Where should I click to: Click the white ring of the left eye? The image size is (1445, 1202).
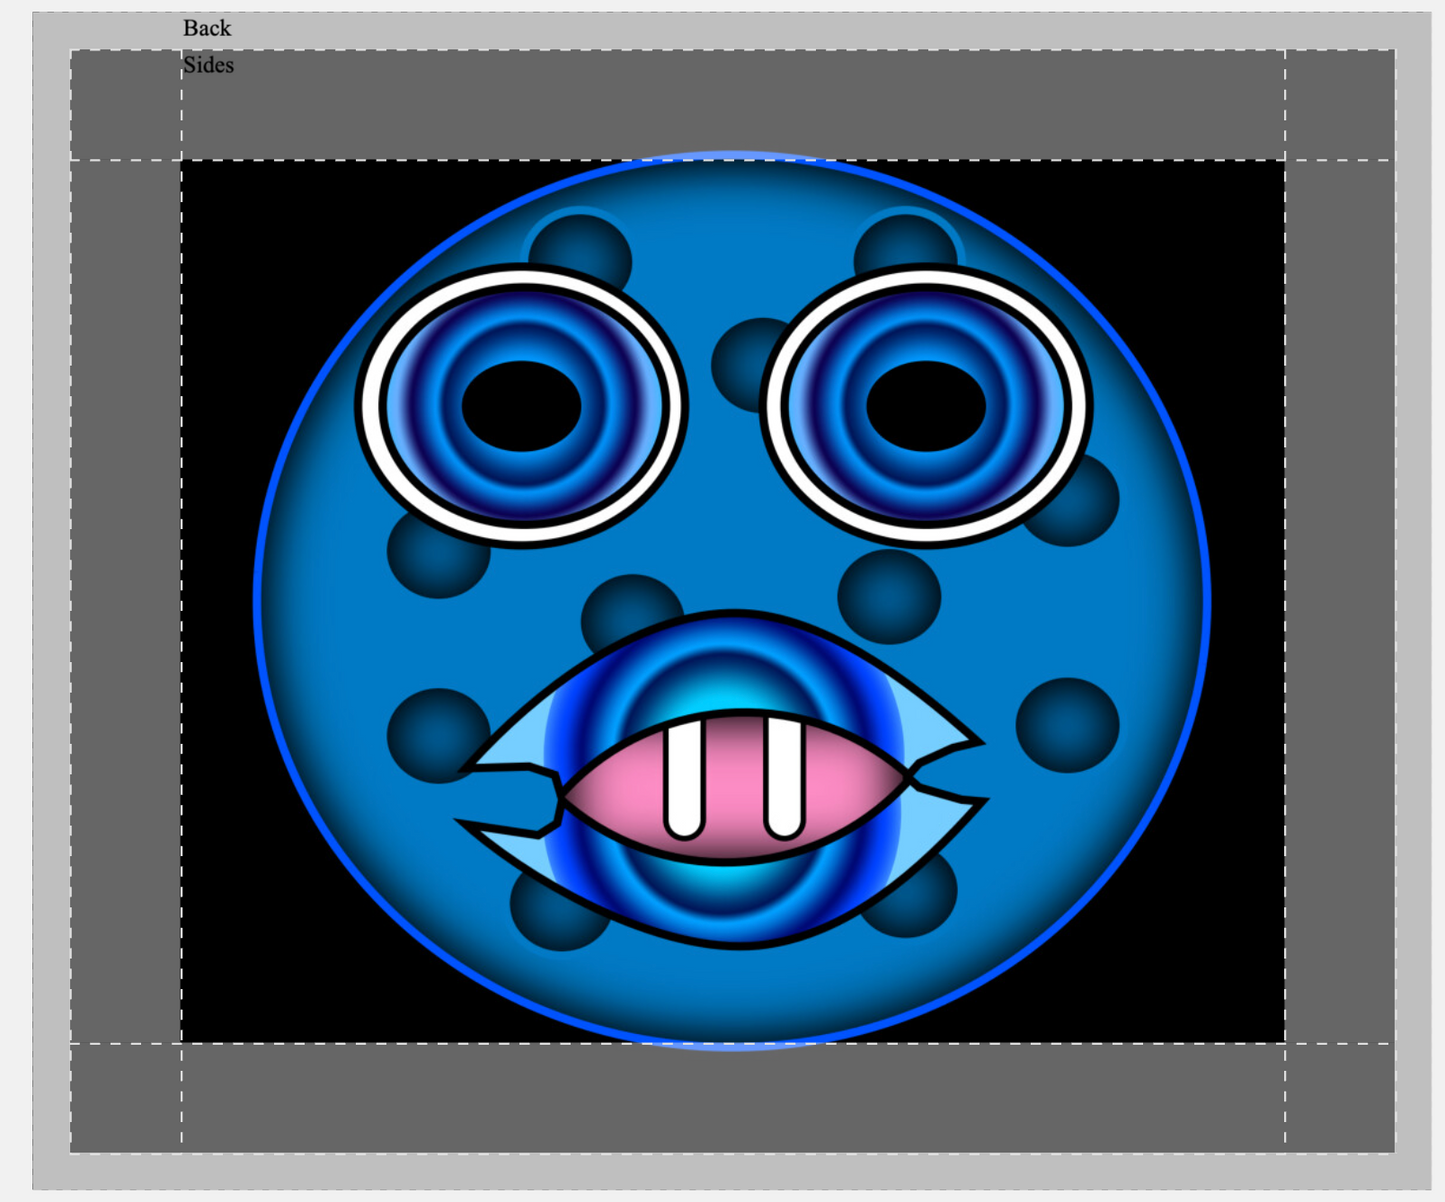click(x=372, y=406)
